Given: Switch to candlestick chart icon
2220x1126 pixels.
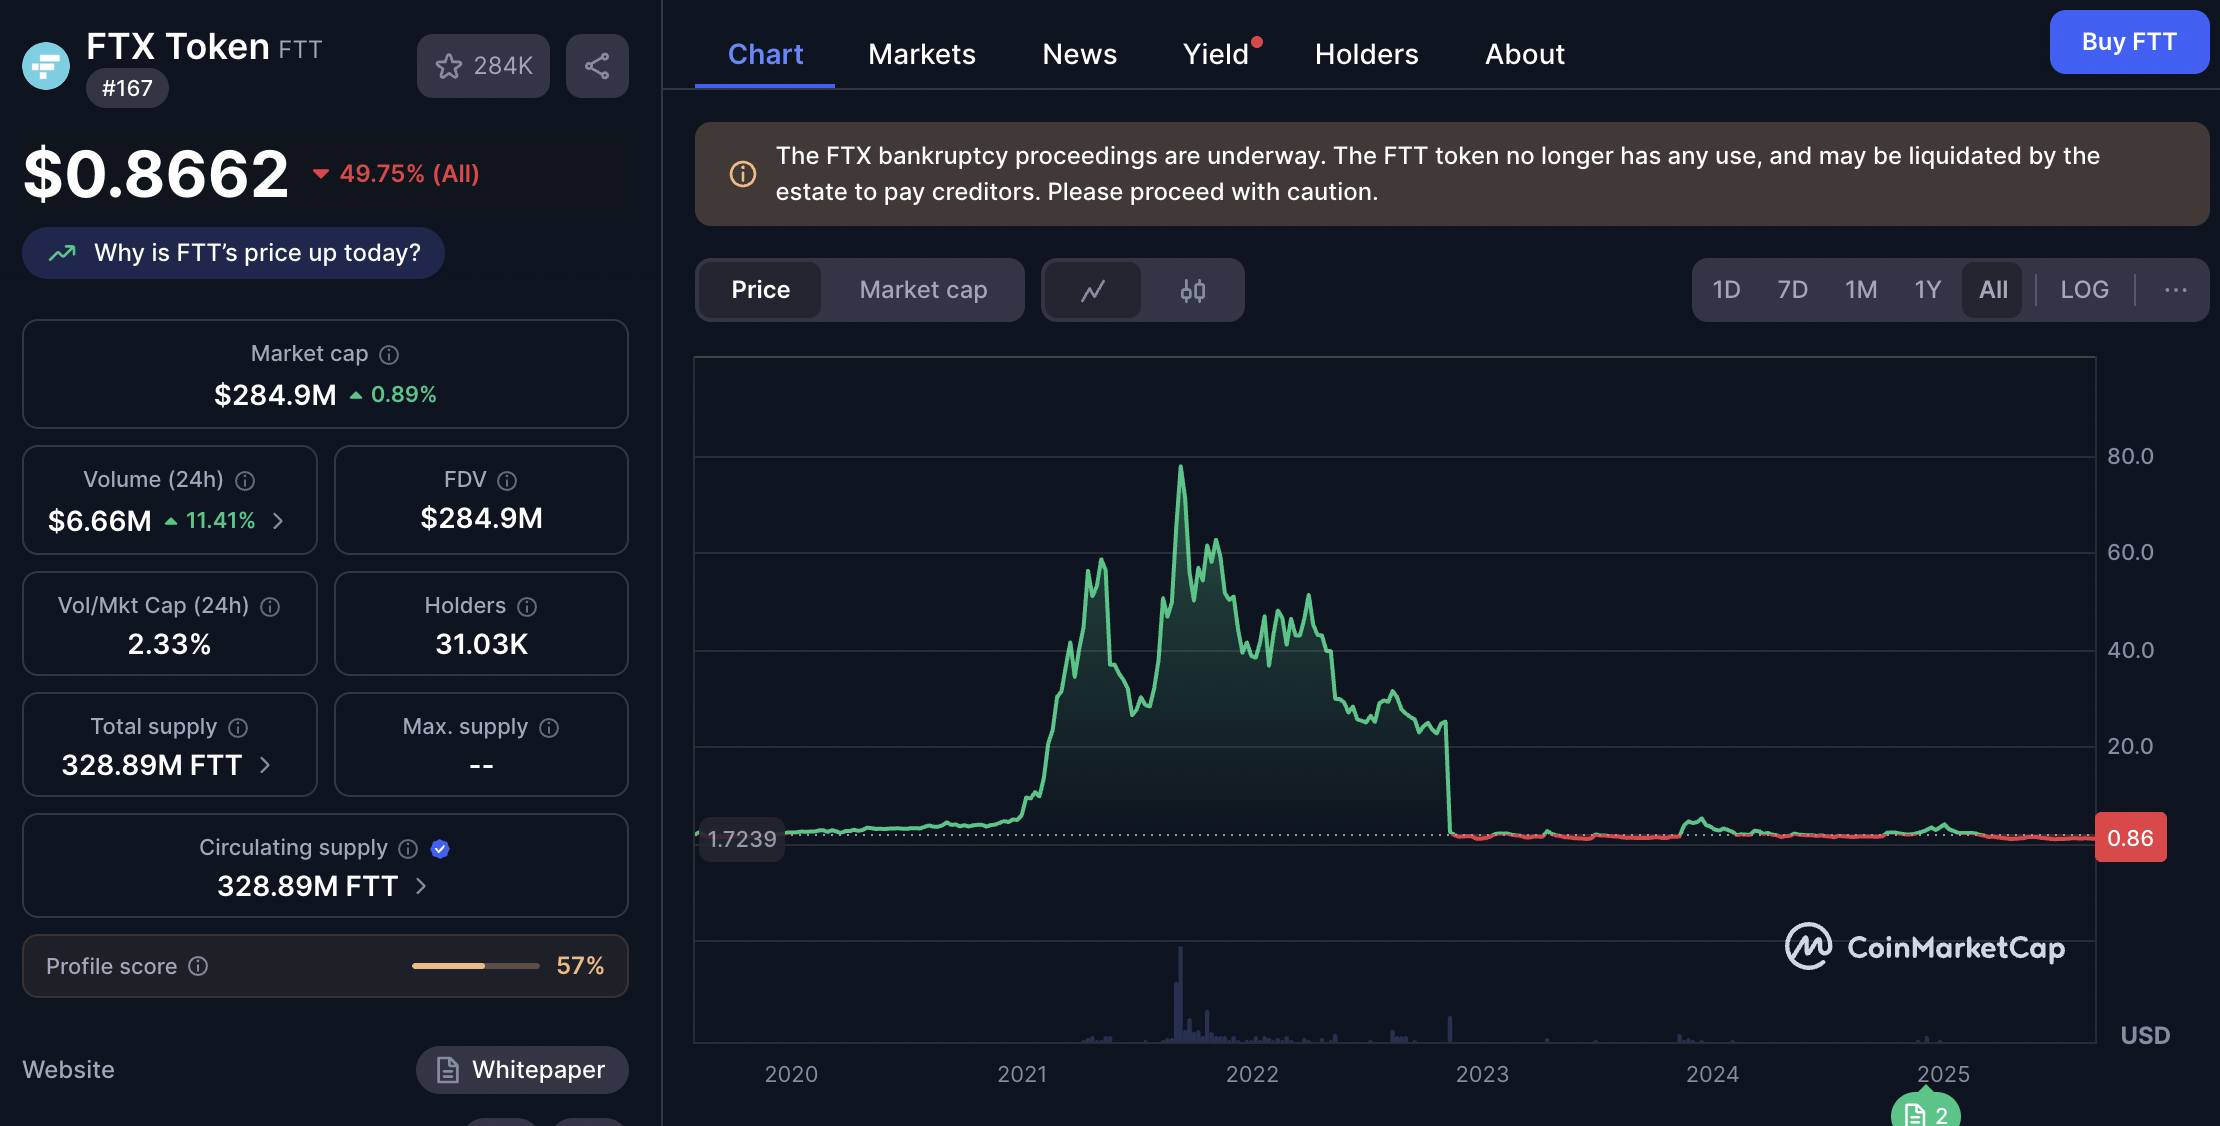Looking at the screenshot, I should (x=1192, y=290).
